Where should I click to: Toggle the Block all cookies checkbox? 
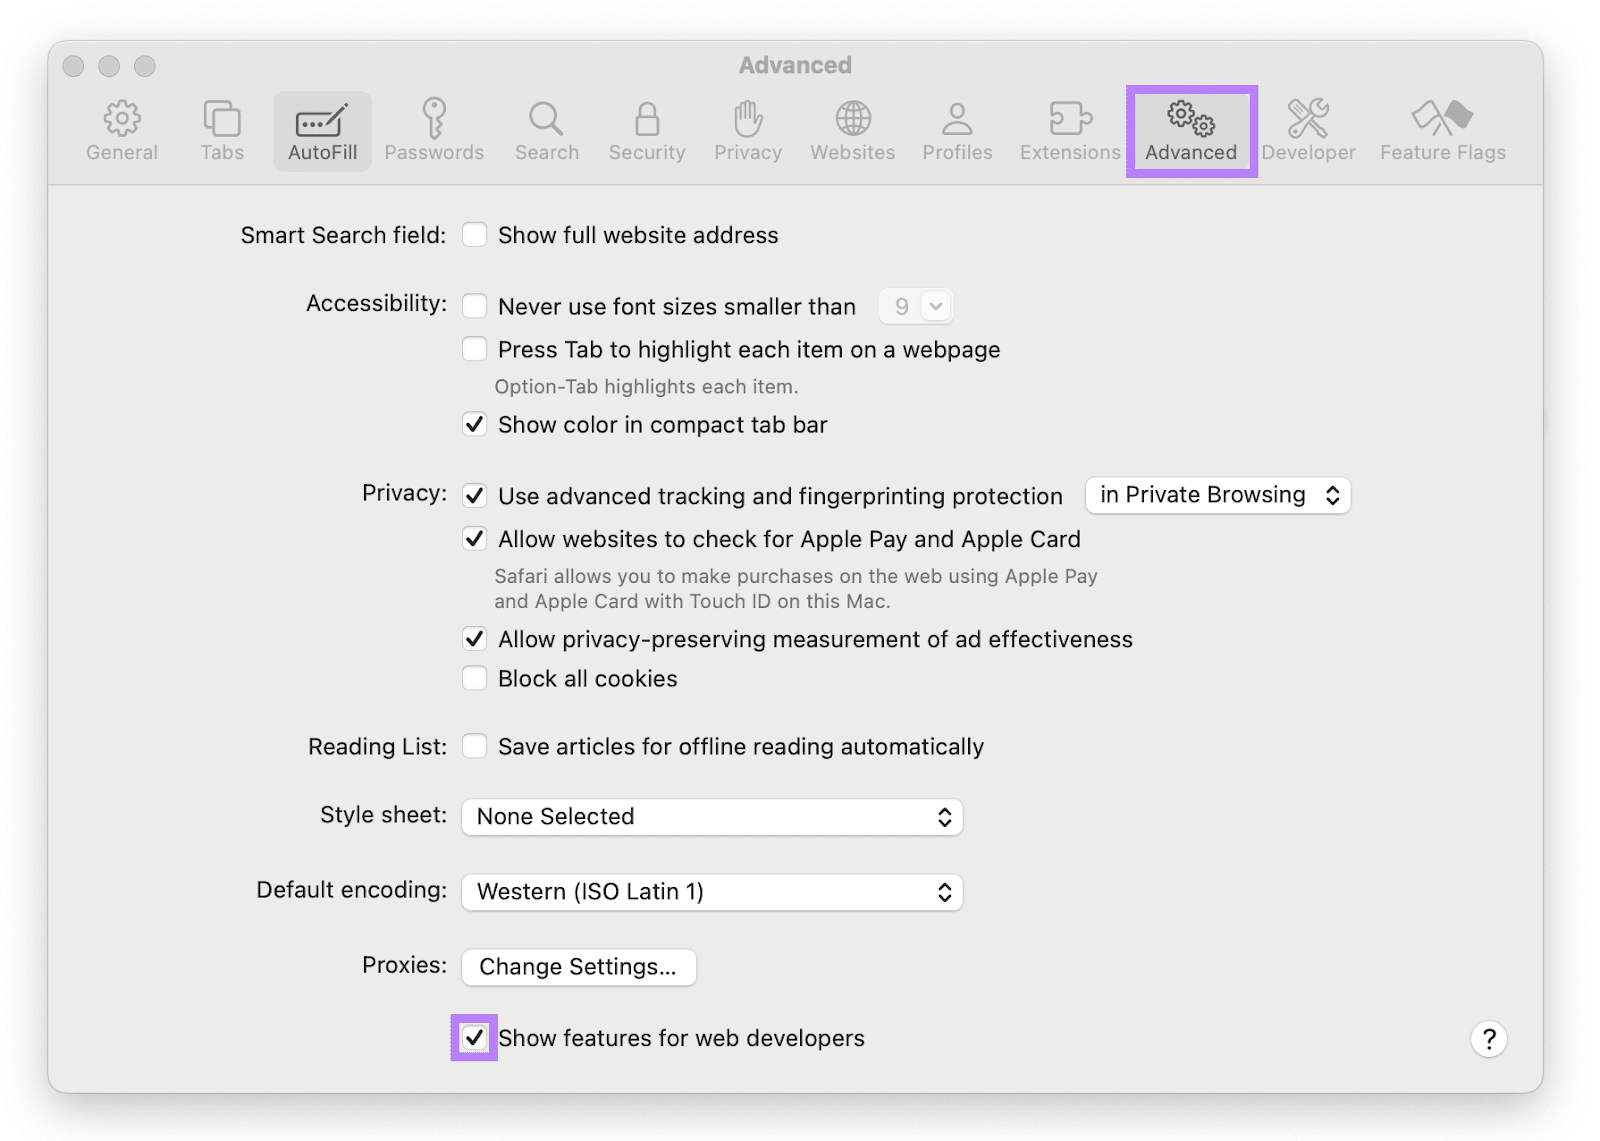pos(475,679)
